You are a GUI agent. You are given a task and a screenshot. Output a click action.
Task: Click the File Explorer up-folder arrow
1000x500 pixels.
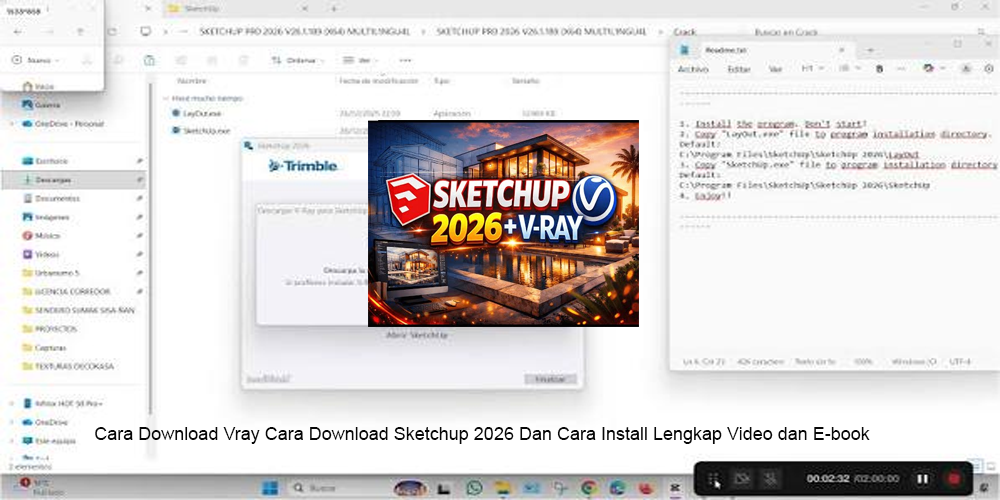coord(80,32)
